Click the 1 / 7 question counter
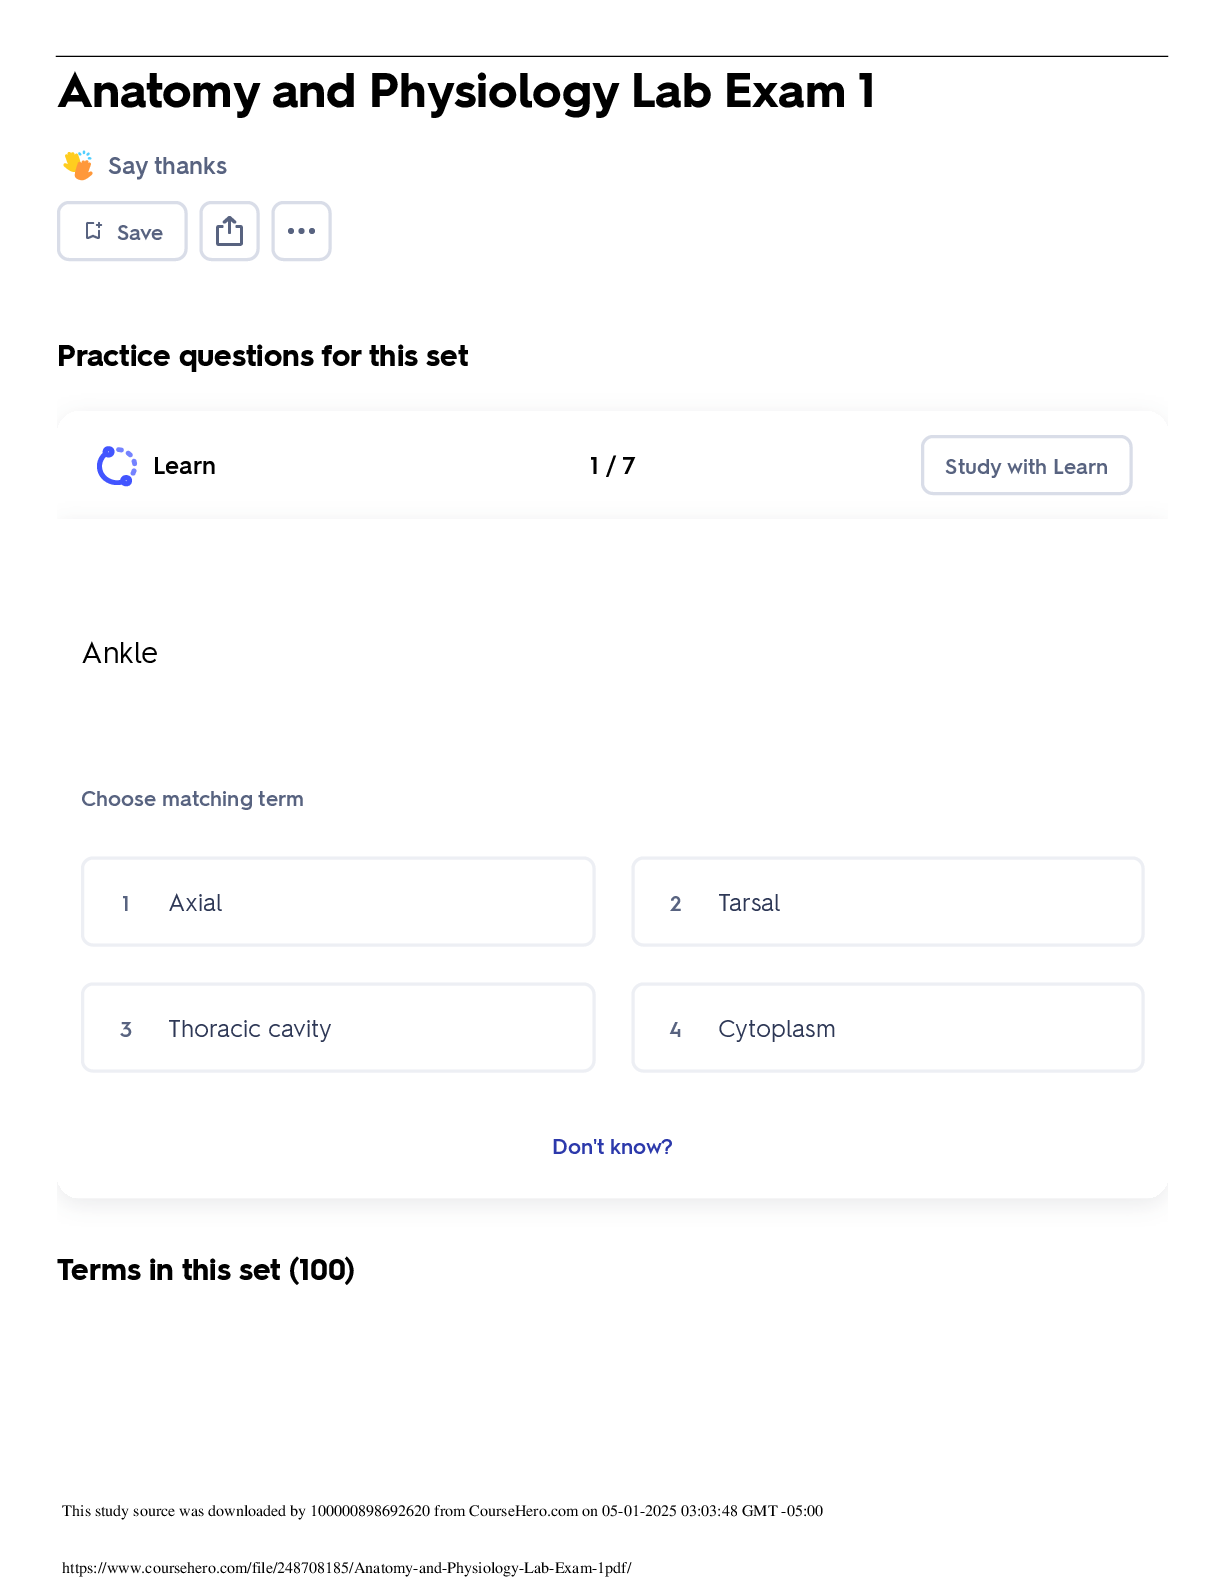The image size is (1224, 1584). tap(612, 466)
